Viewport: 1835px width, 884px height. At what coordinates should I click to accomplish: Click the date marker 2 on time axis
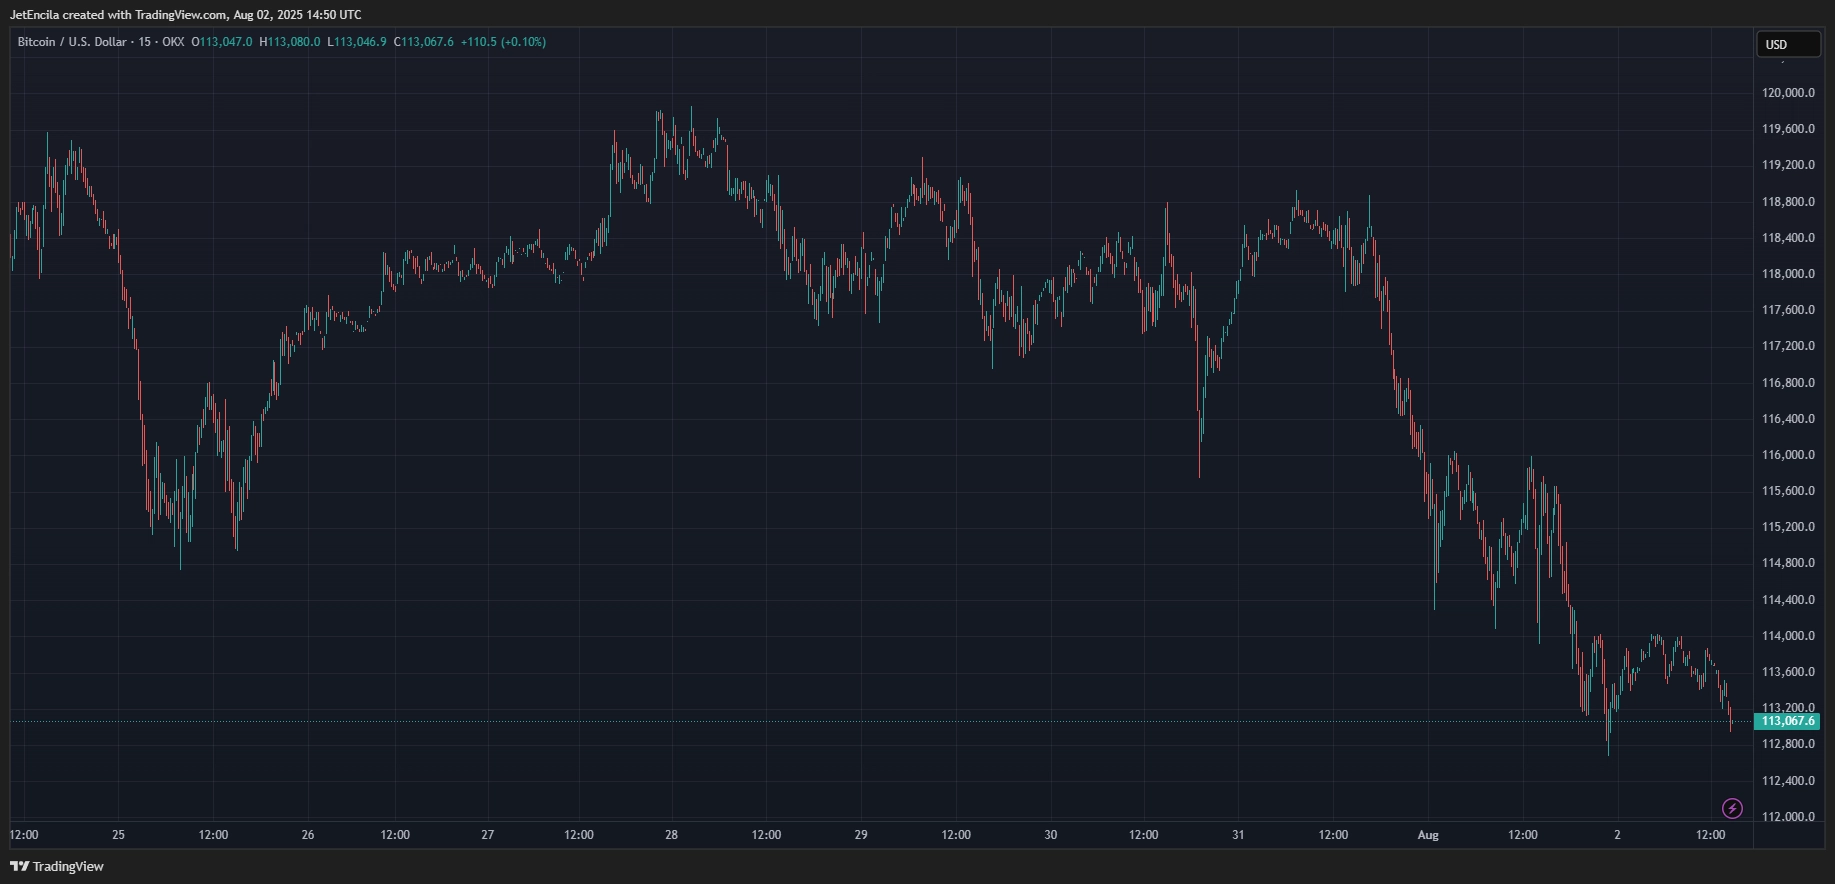pos(1617,835)
